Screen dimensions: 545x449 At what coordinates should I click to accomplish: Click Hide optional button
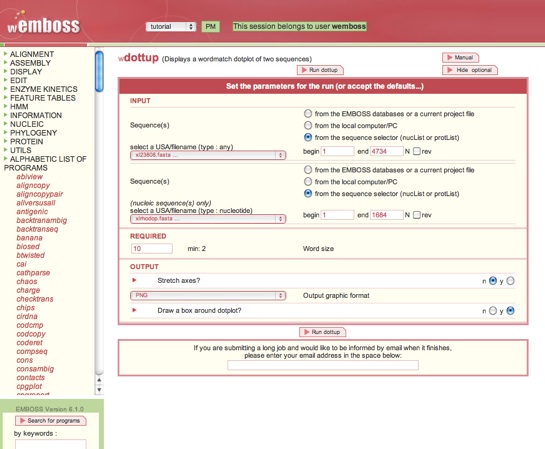click(x=470, y=70)
